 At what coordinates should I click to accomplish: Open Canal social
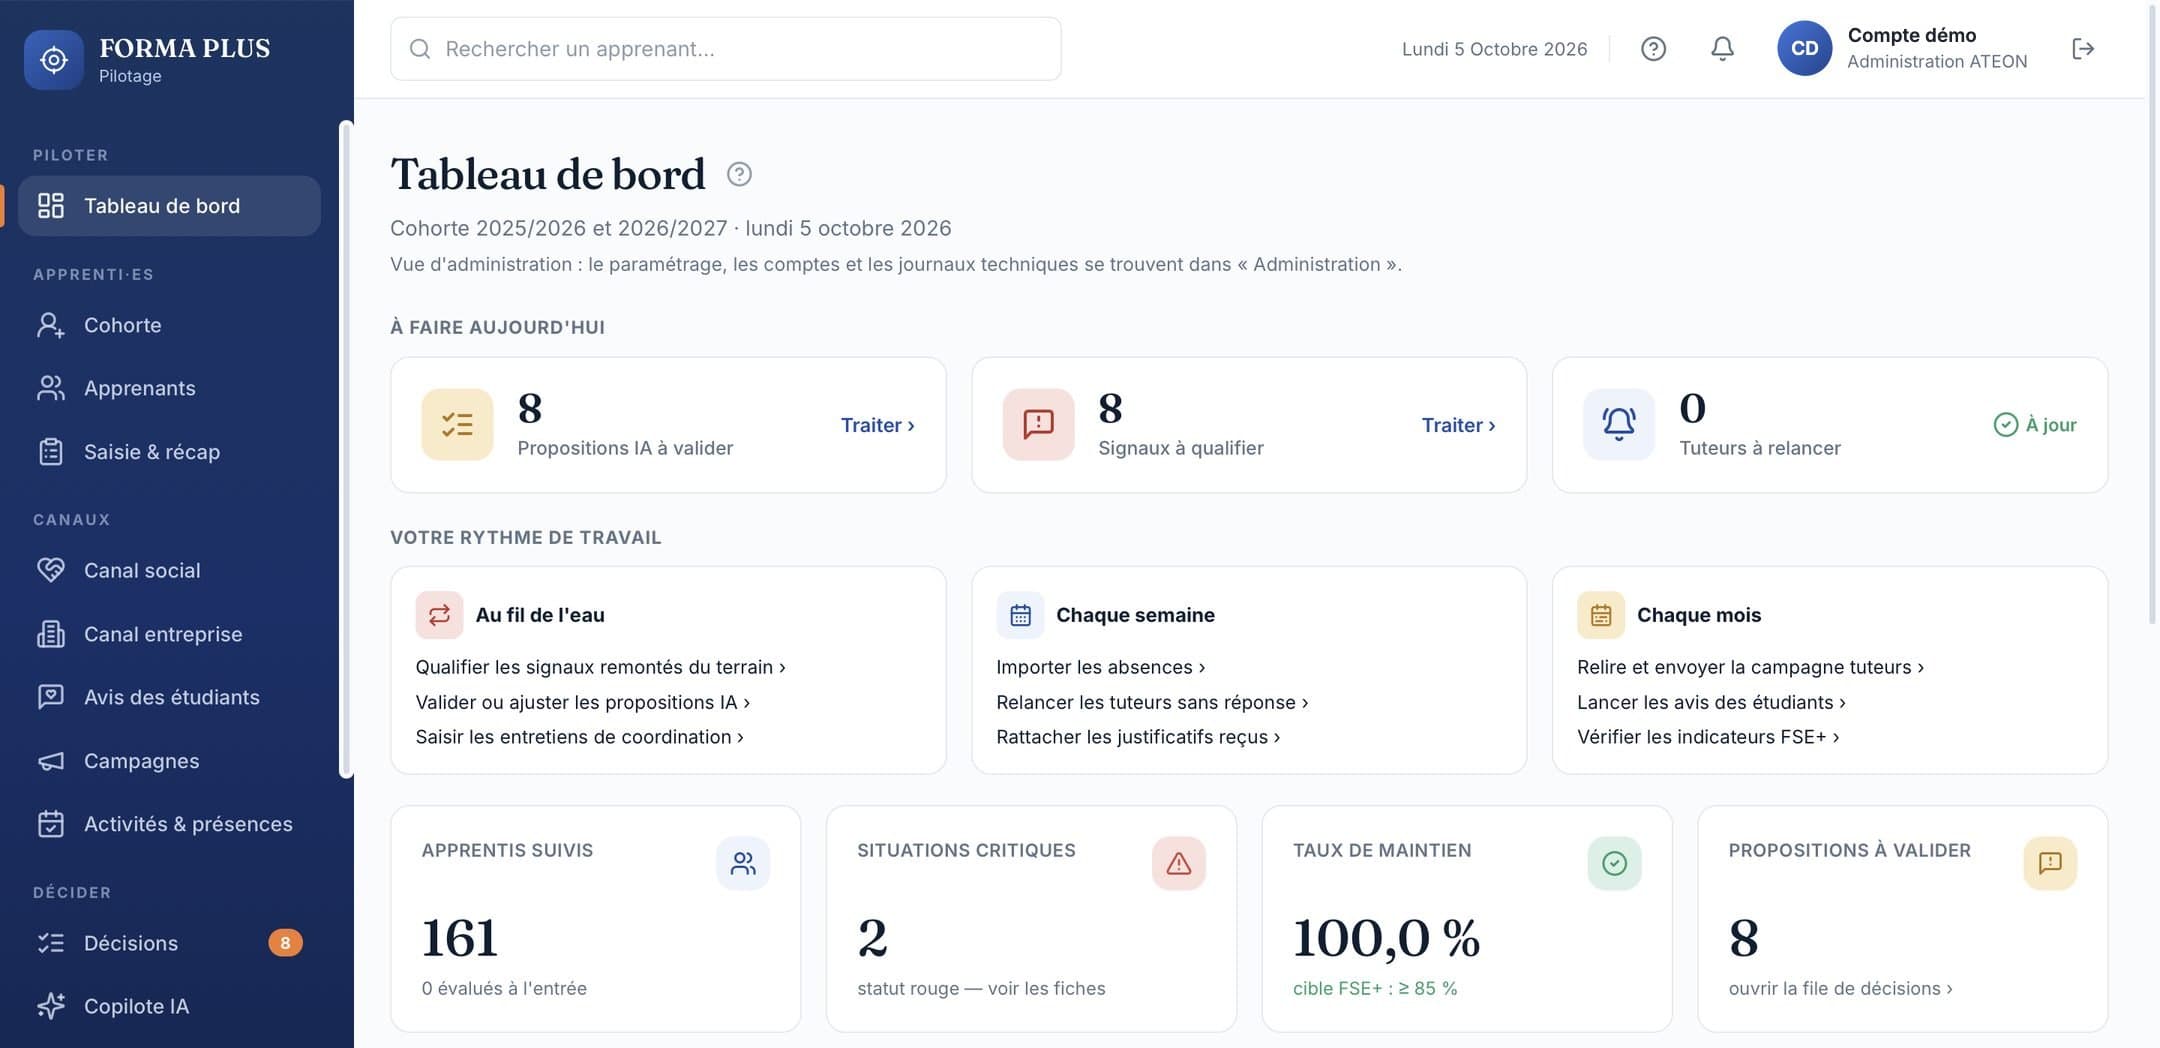[169, 570]
